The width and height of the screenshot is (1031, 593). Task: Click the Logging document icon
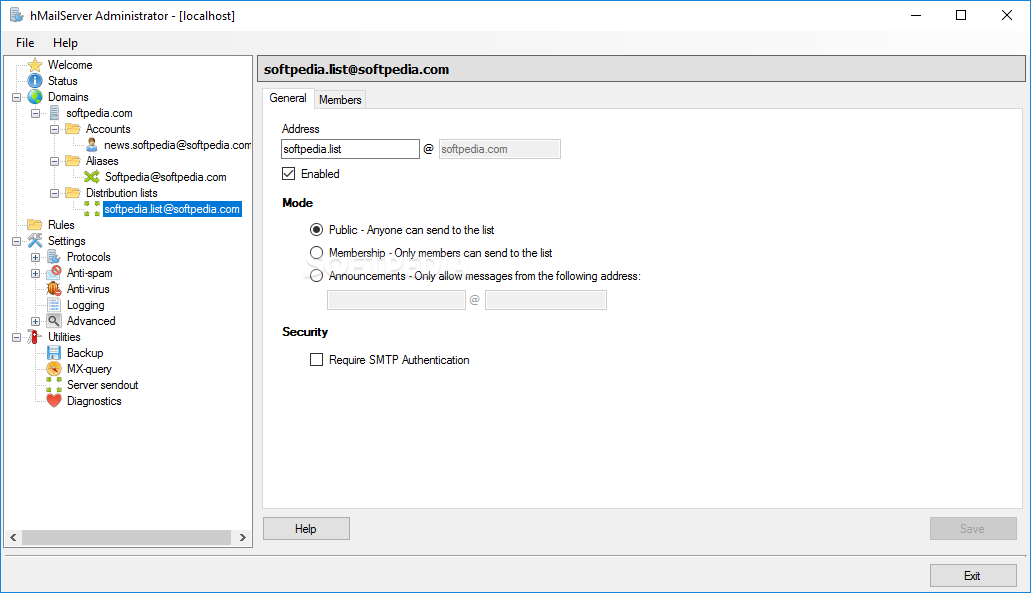click(54, 305)
